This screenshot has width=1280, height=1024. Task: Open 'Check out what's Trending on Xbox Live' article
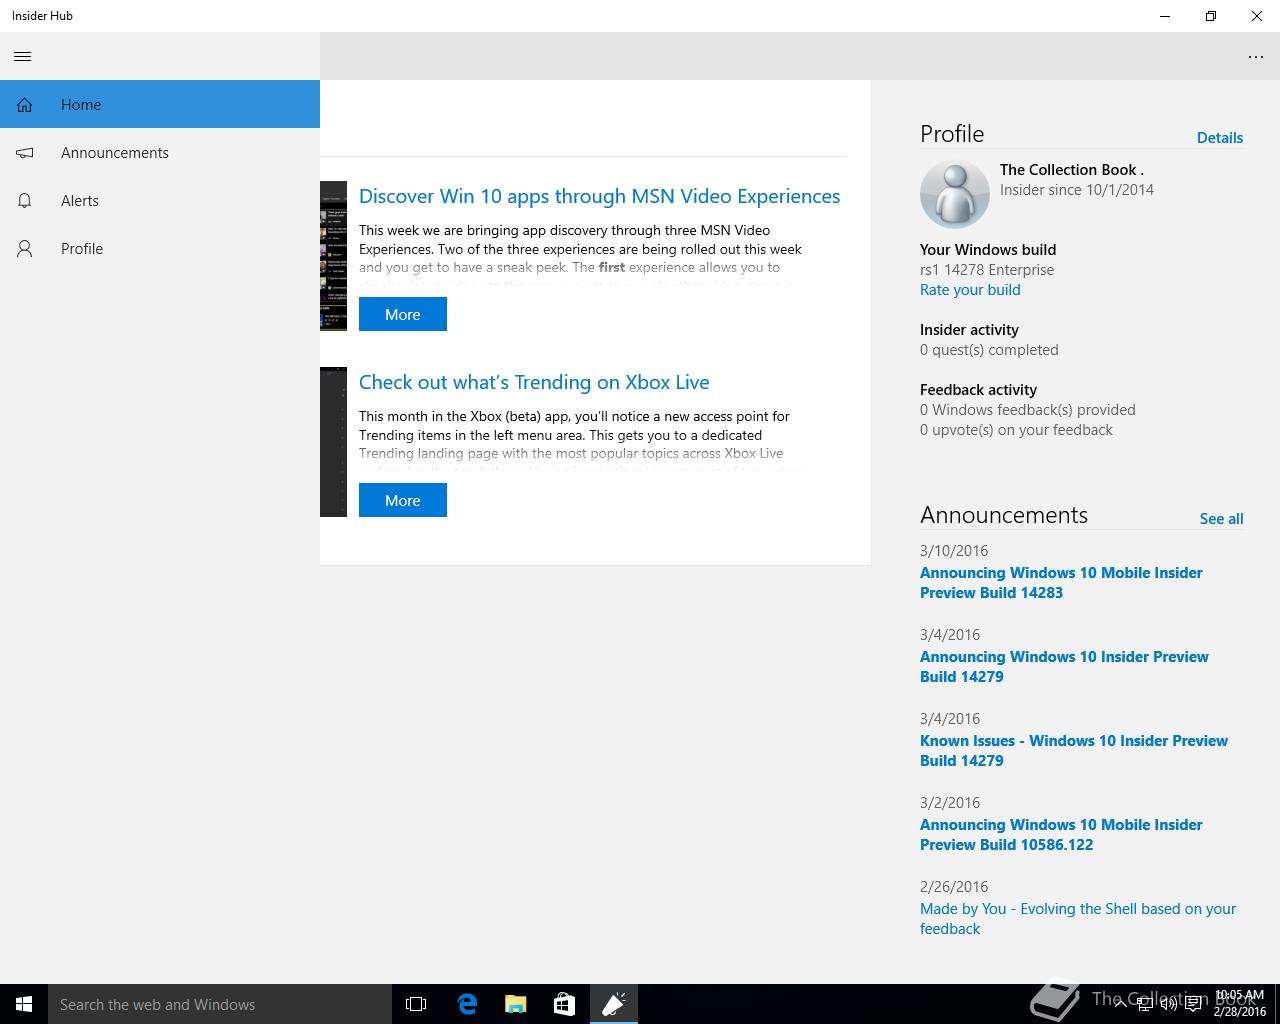[534, 382]
